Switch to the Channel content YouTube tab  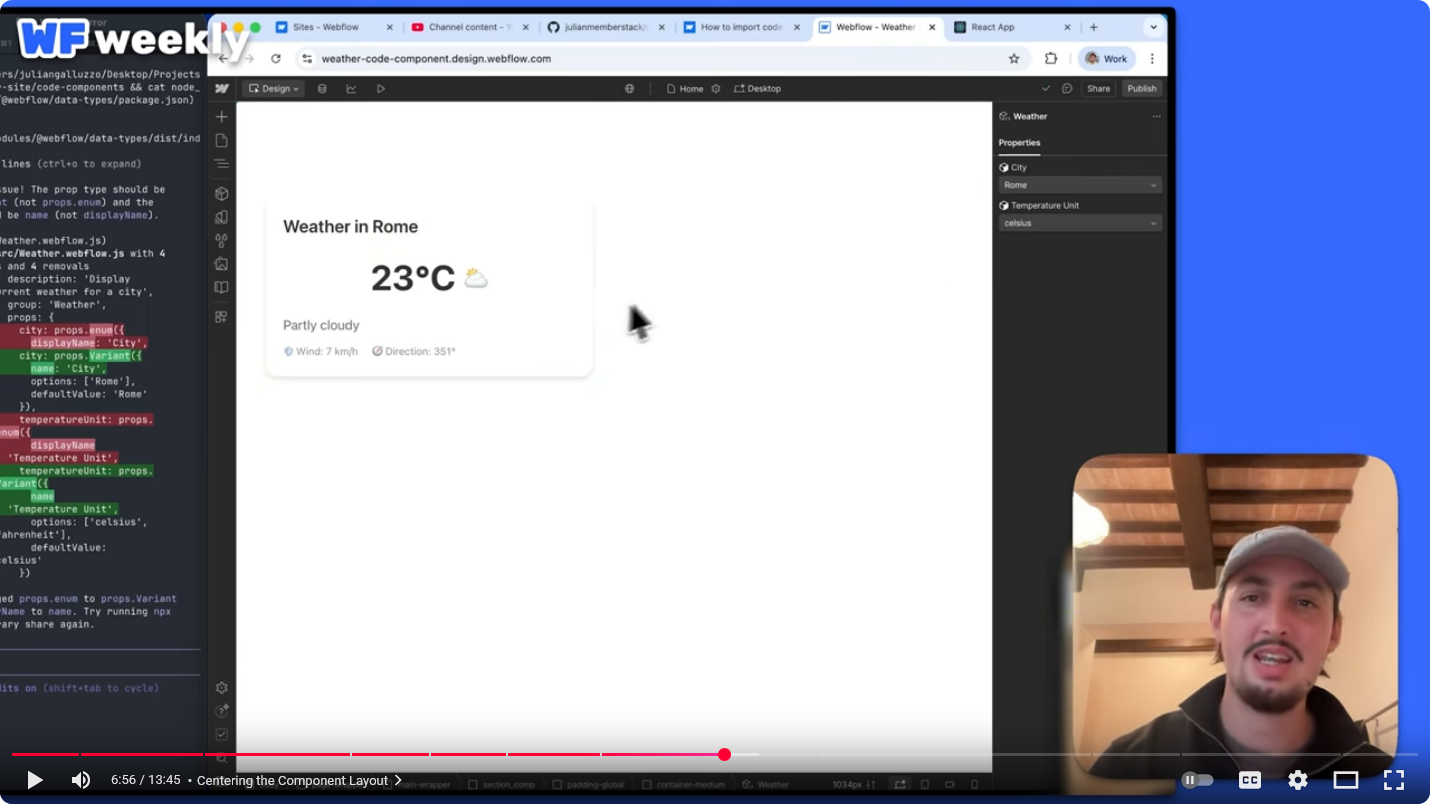469,27
